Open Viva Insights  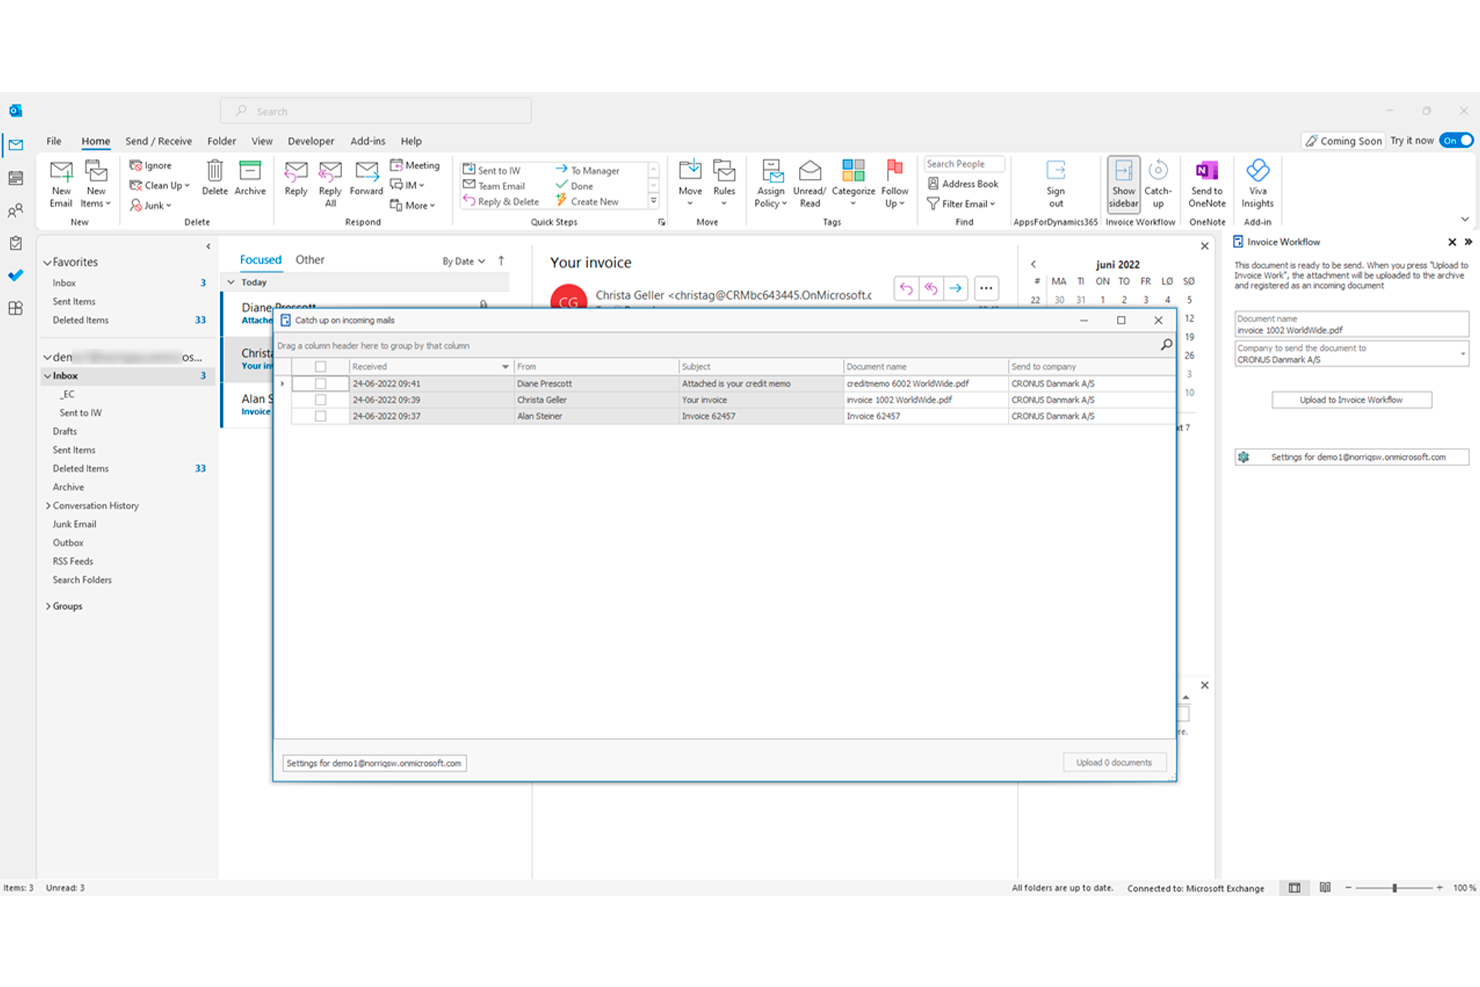1256,183
